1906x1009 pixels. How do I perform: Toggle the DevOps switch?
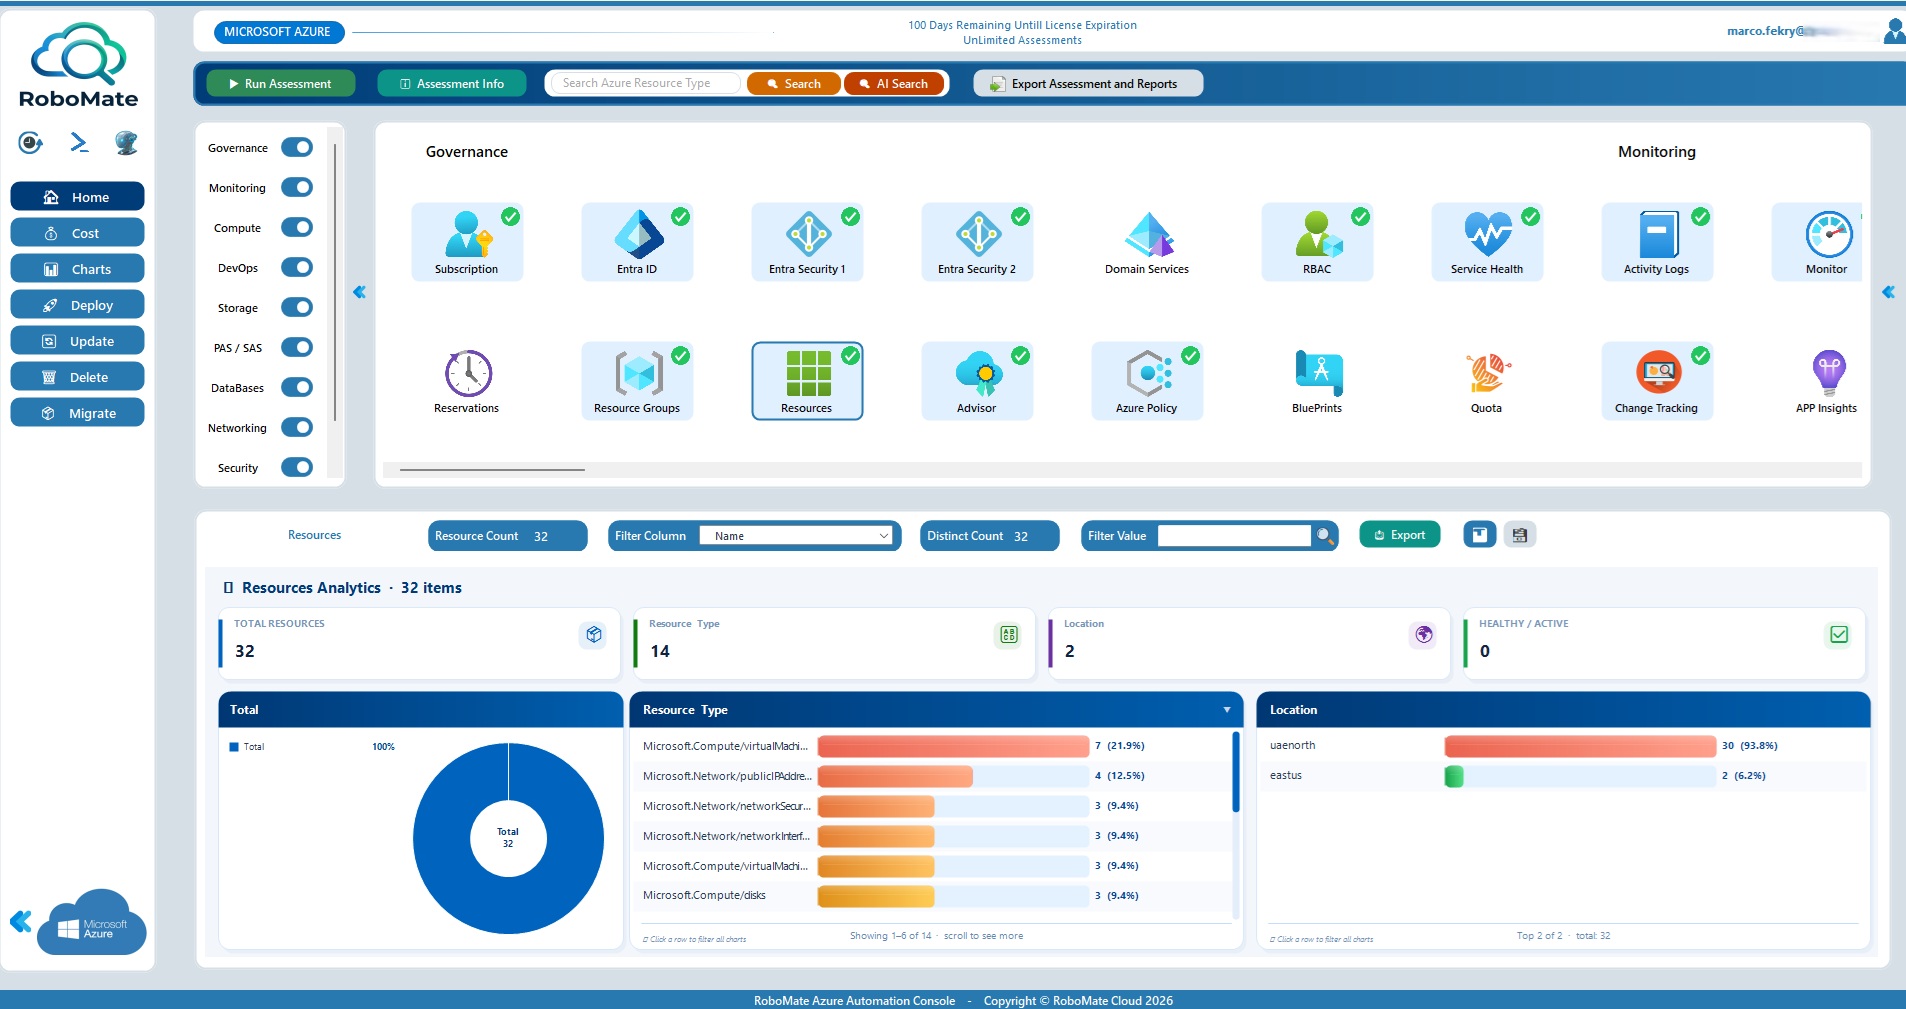click(x=297, y=268)
